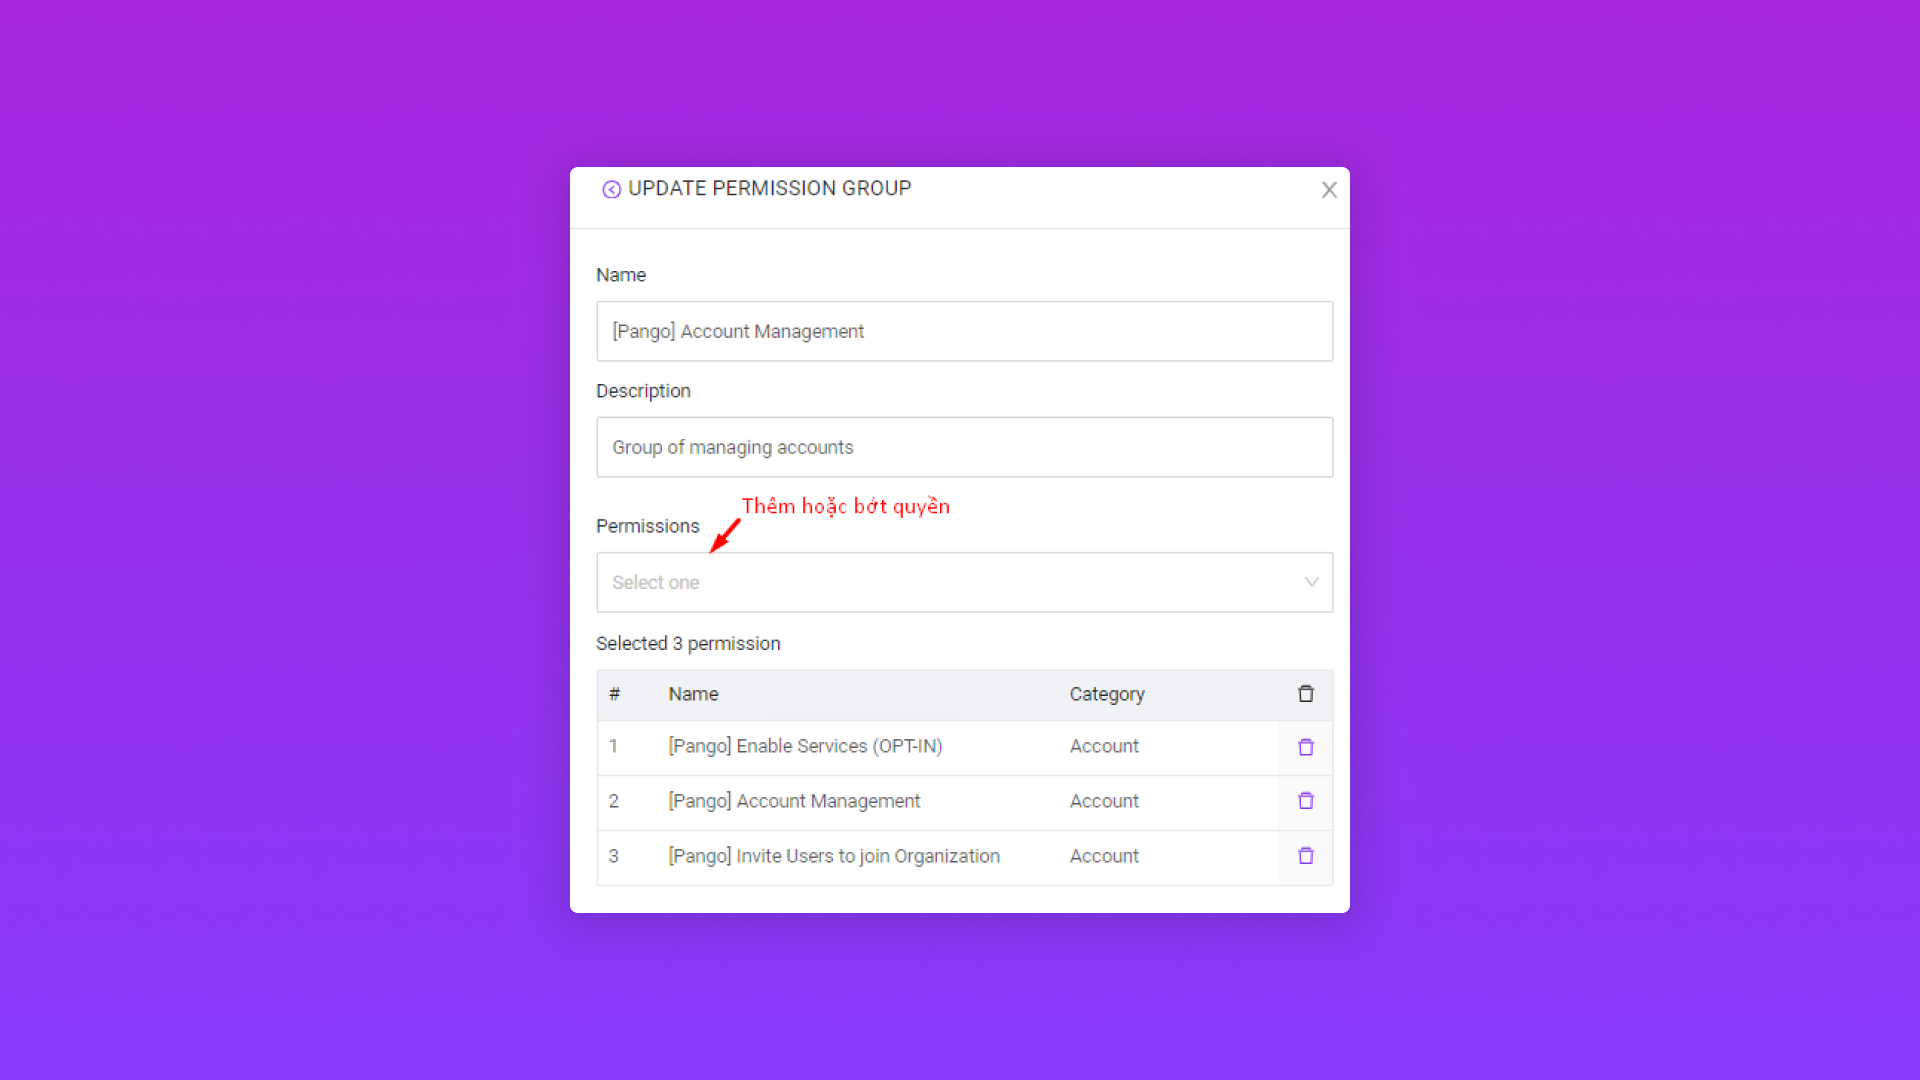The image size is (1920, 1080).
Task: Focus the Name input field
Action: tap(964, 331)
